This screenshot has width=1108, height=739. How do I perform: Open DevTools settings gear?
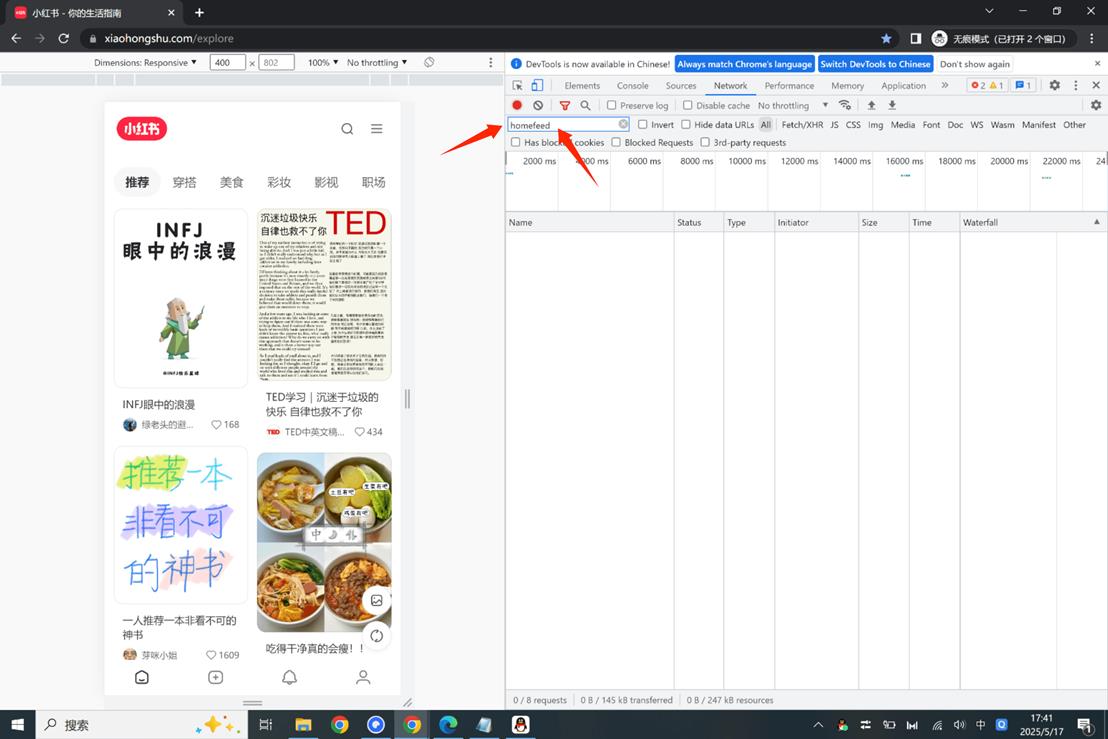1054,85
